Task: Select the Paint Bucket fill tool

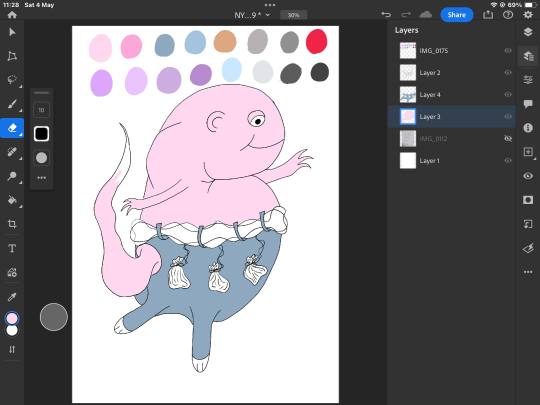Action: coord(12,200)
